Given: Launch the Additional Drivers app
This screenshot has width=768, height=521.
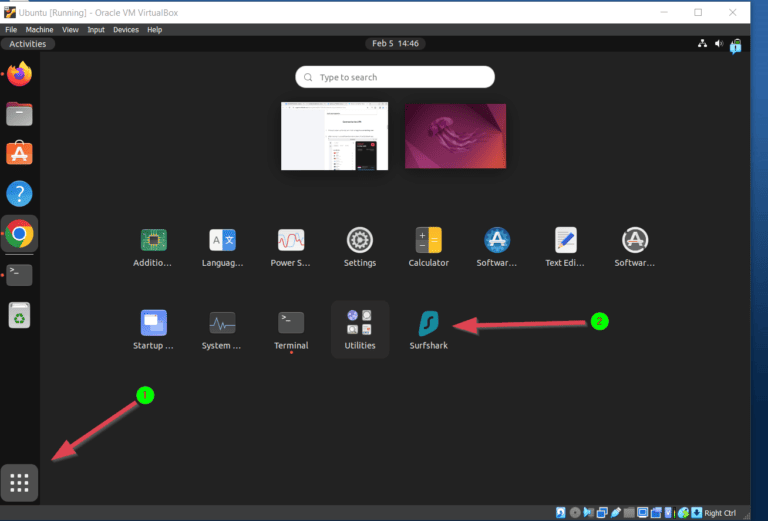Looking at the screenshot, I should [x=153, y=248].
